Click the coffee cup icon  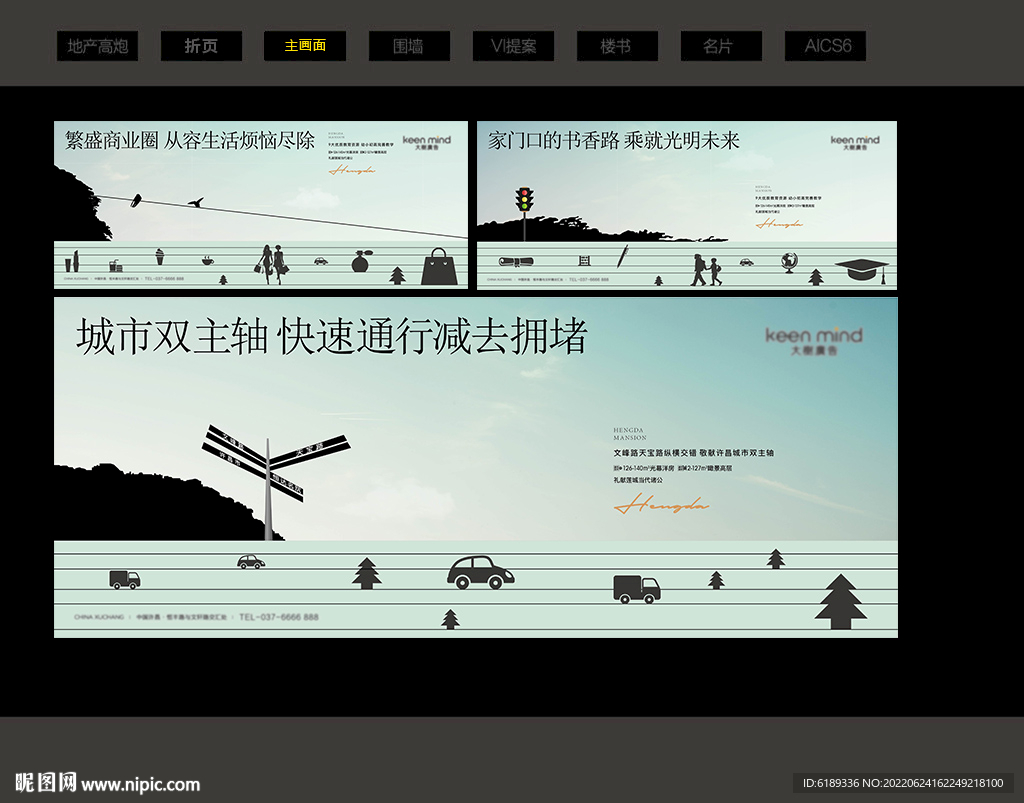click(x=207, y=260)
